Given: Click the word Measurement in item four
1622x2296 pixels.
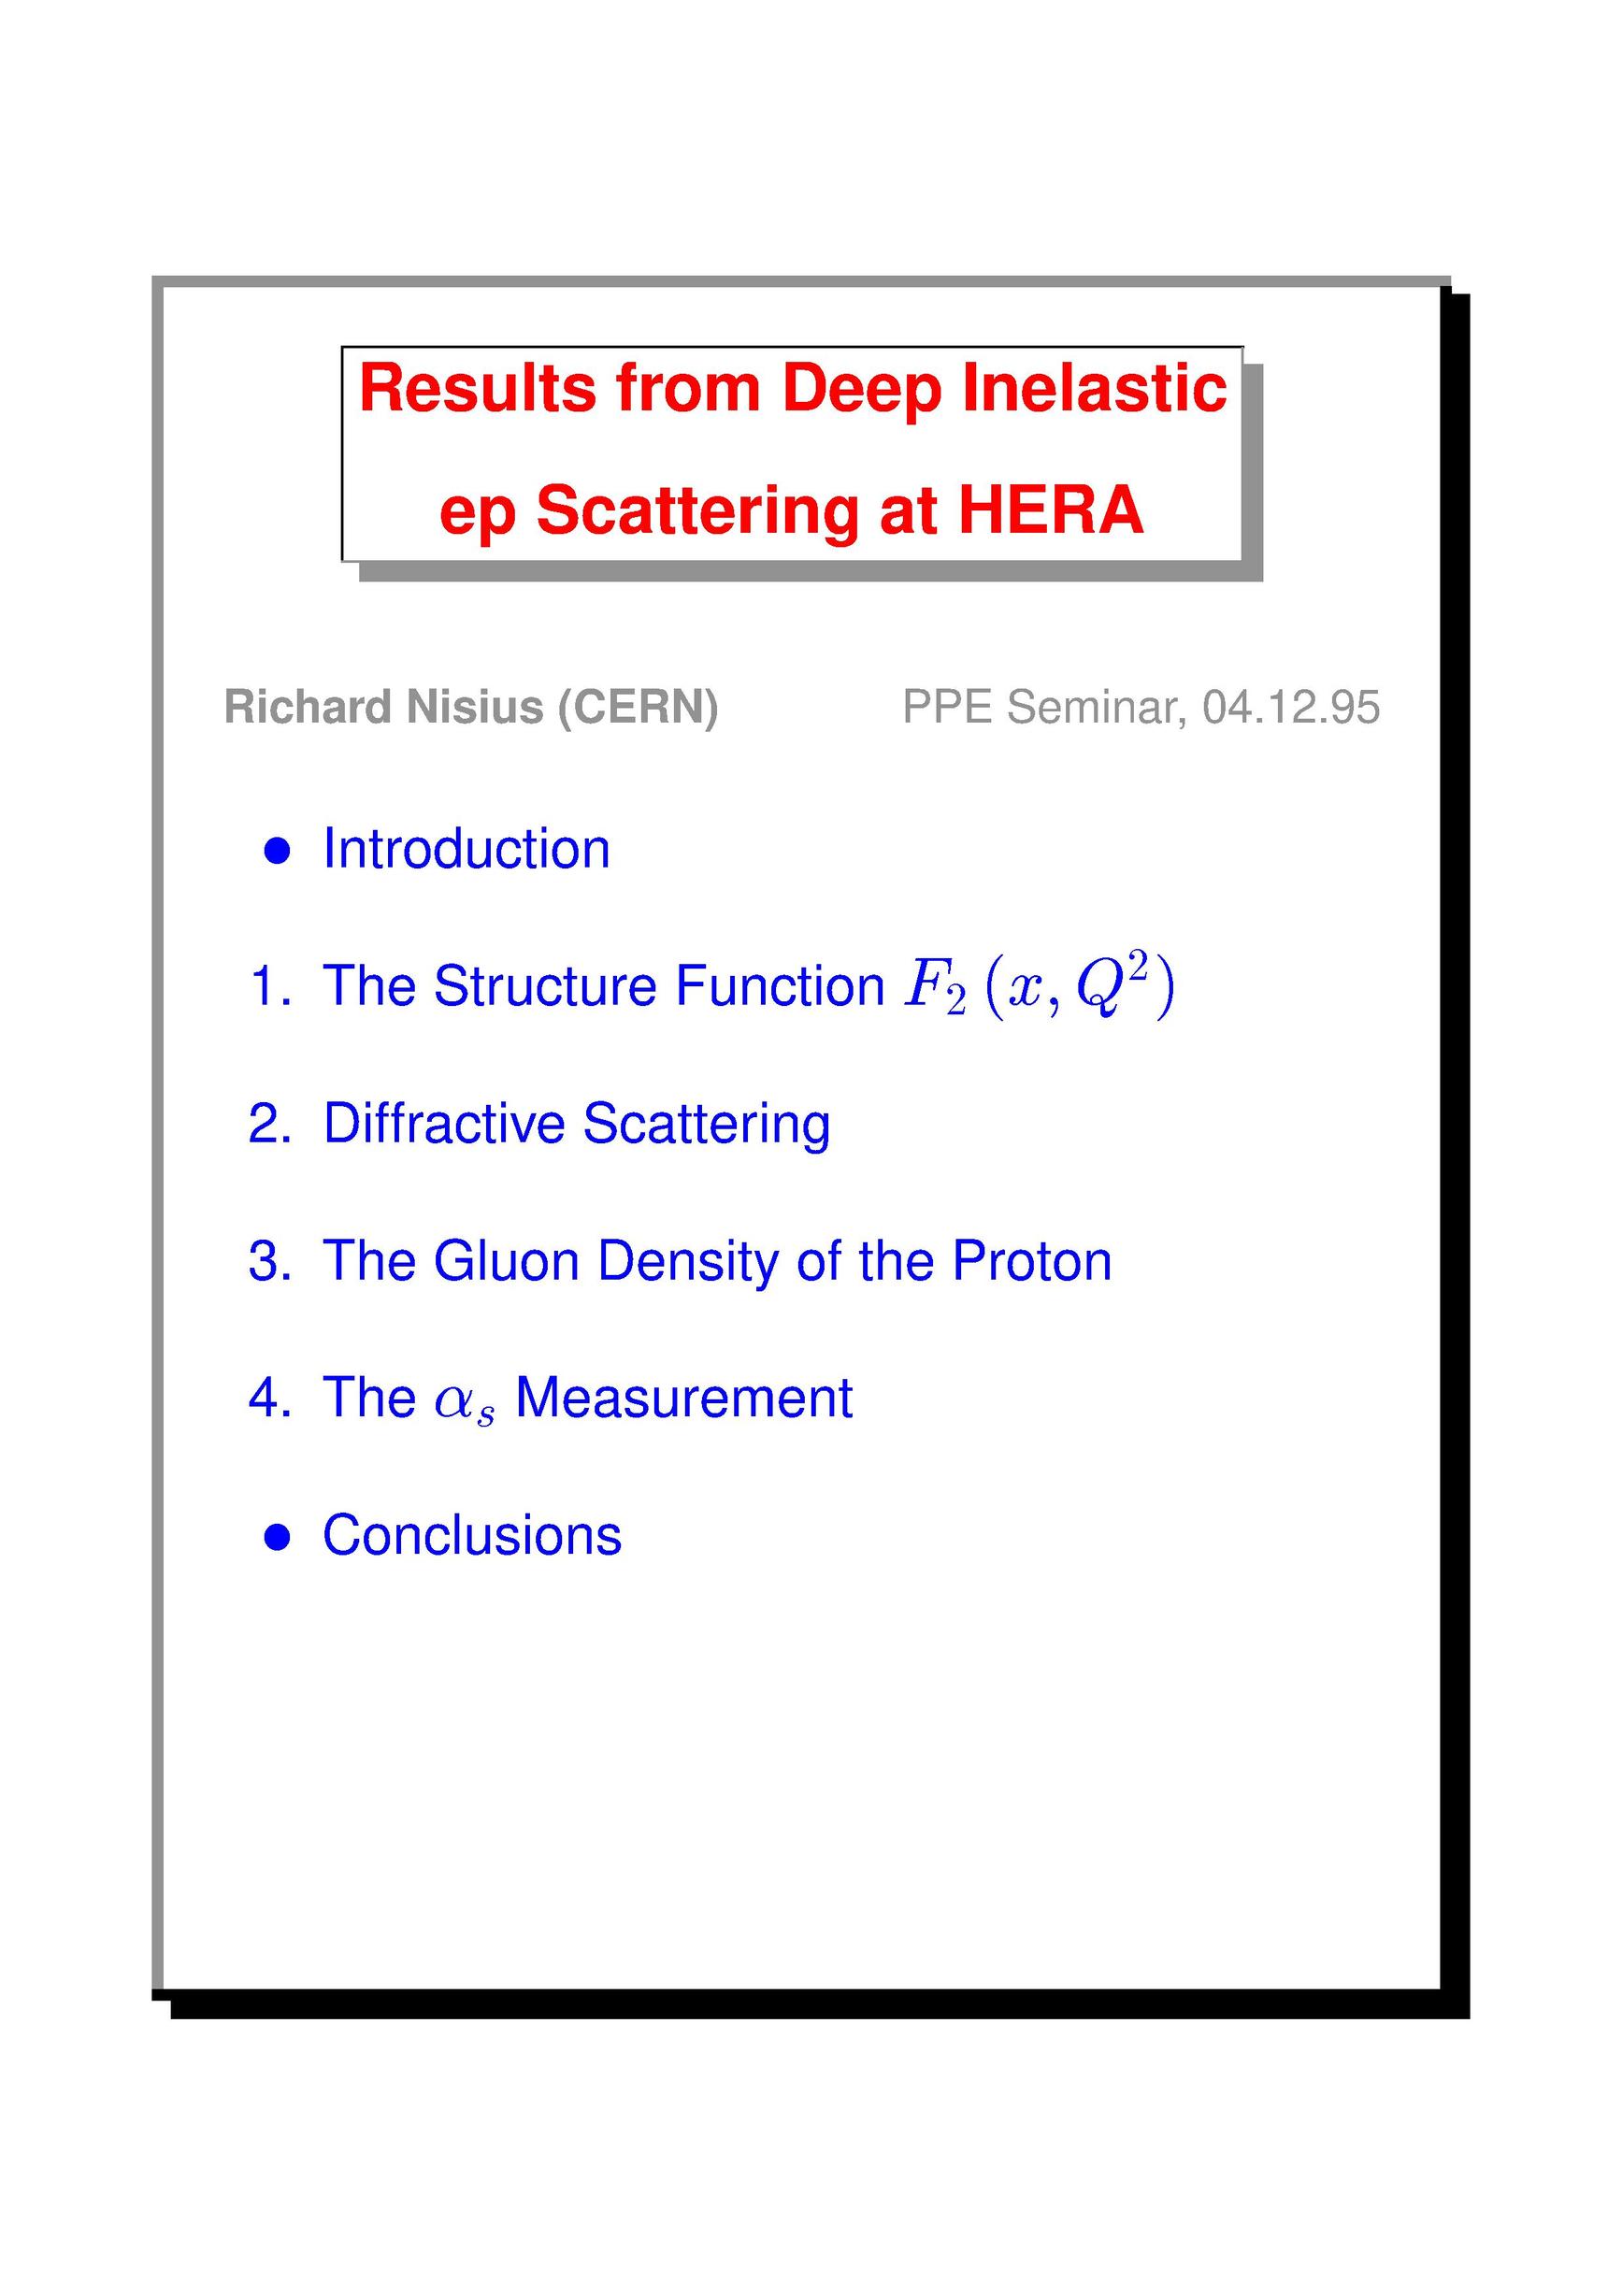Looking at the screenshot, I should [684, 1398].
